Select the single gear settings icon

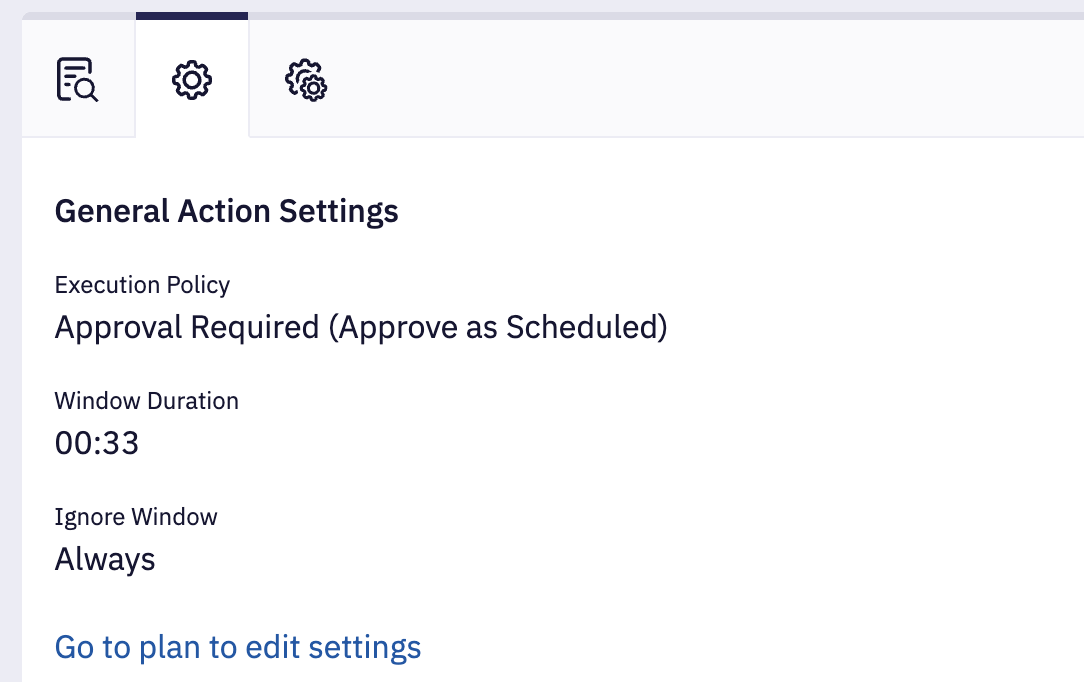pyautogui.click(x=191, y=80)
